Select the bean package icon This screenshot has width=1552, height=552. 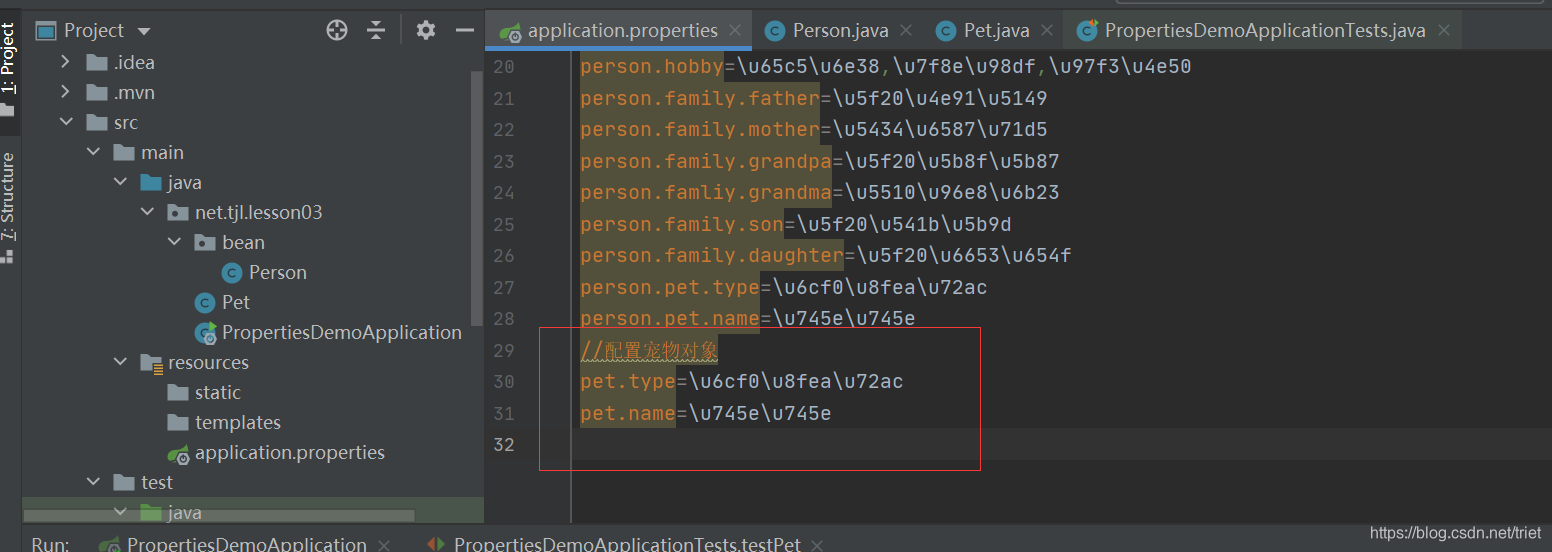tap(205, 242)
